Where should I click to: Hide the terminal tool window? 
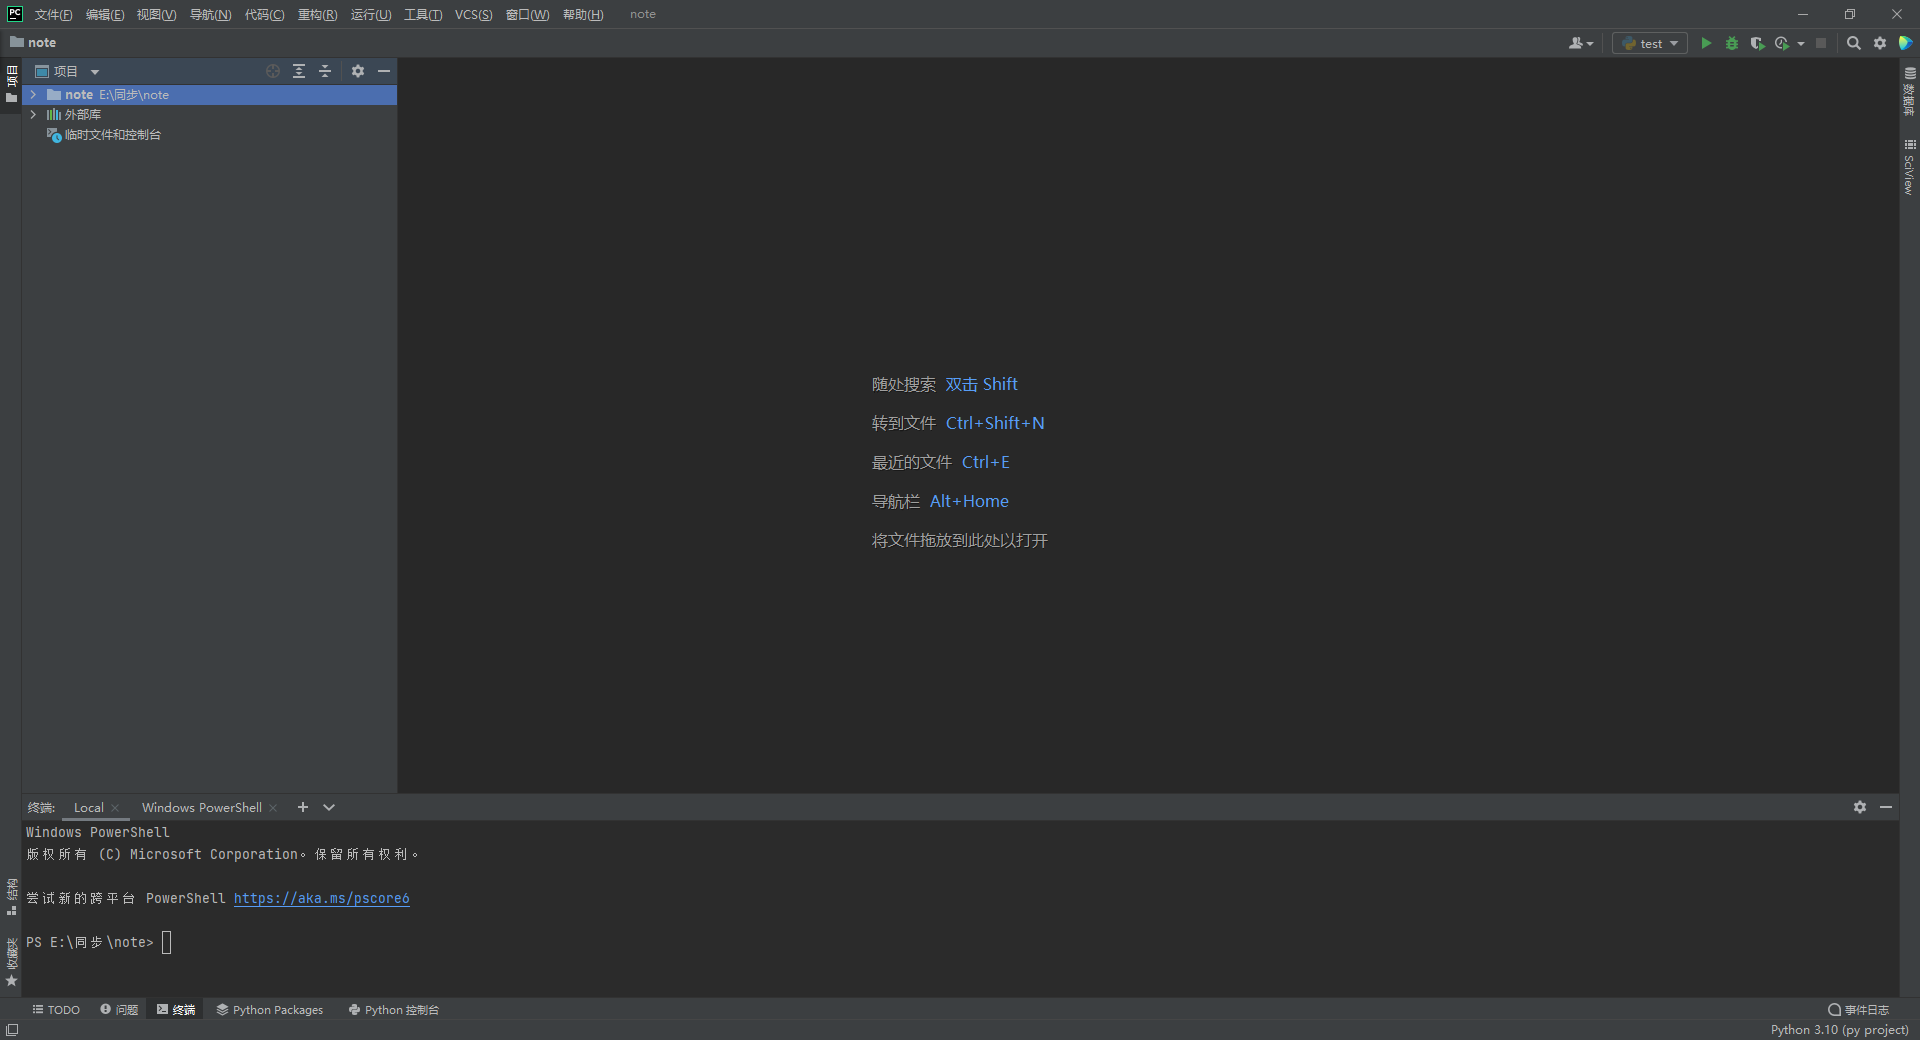pyautogui.click(x=1886, y=807)
